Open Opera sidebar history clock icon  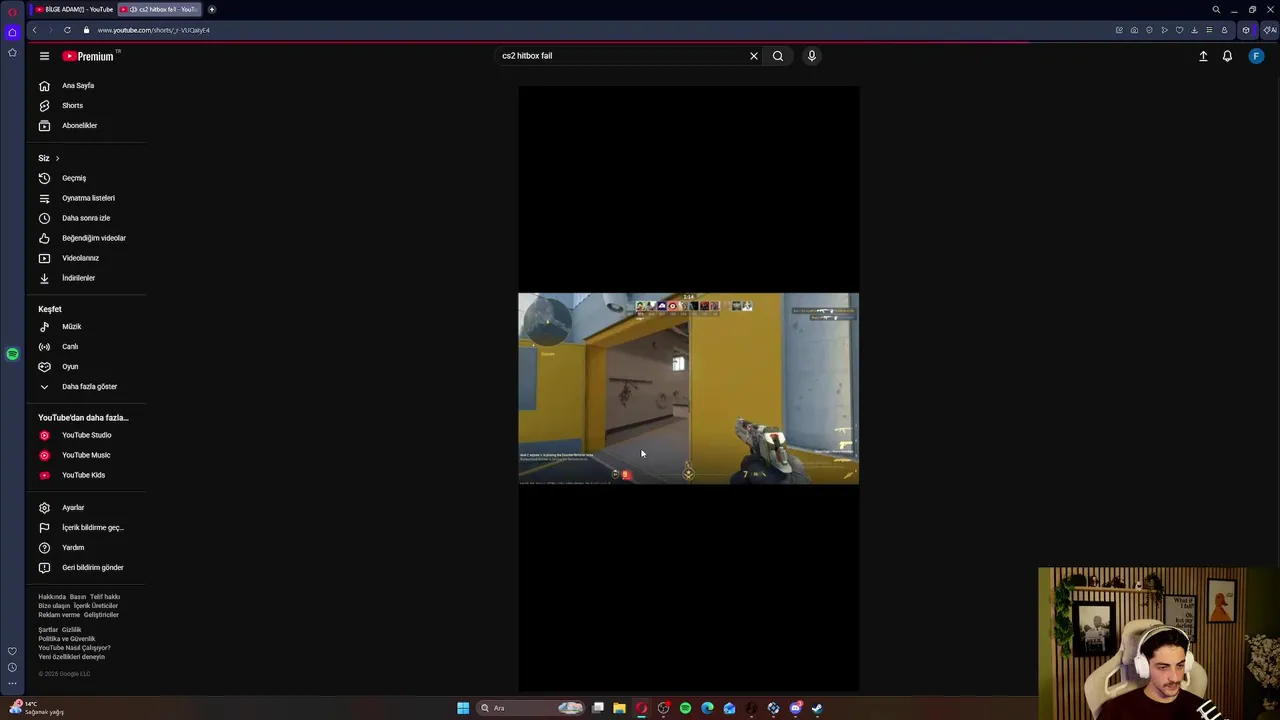click(12, 667)
